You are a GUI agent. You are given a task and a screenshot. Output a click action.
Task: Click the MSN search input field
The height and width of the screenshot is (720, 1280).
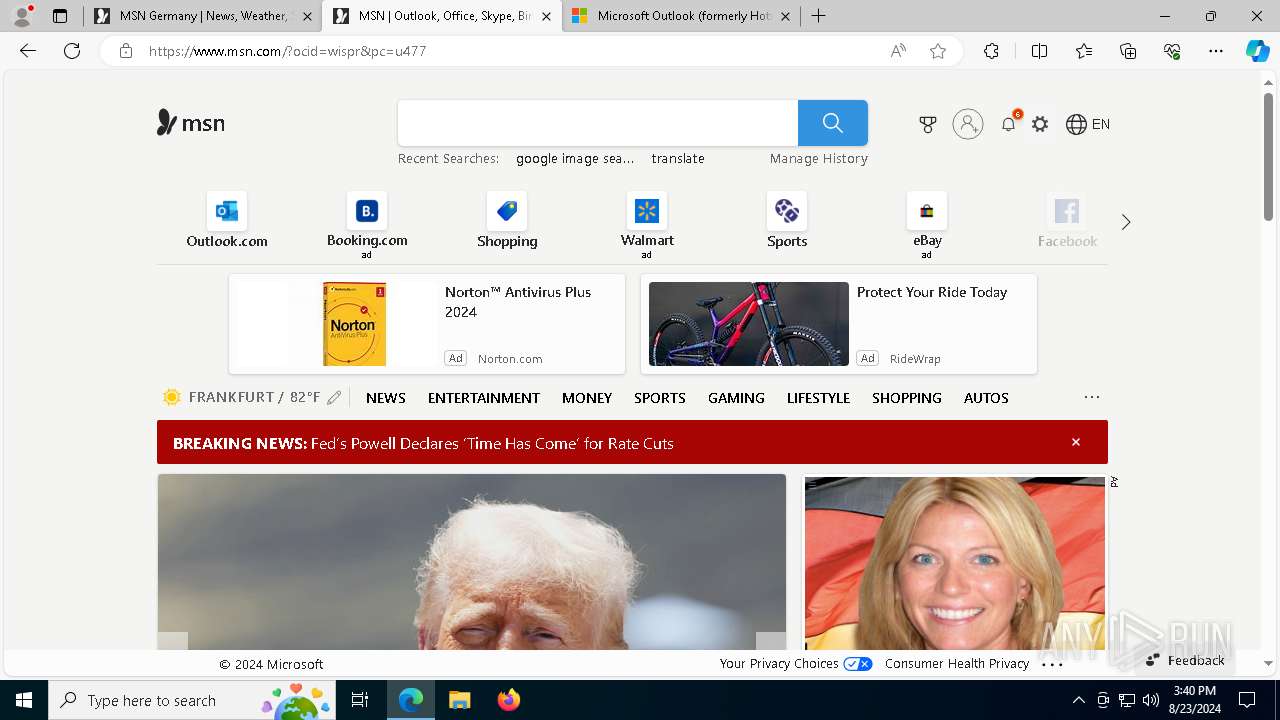[x=598, y=123]
